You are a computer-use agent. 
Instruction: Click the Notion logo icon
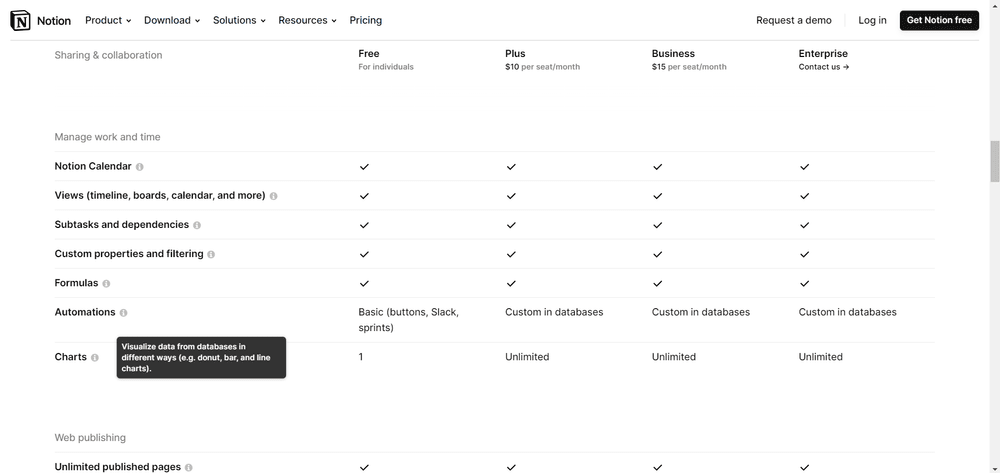[x=20, y=20]
